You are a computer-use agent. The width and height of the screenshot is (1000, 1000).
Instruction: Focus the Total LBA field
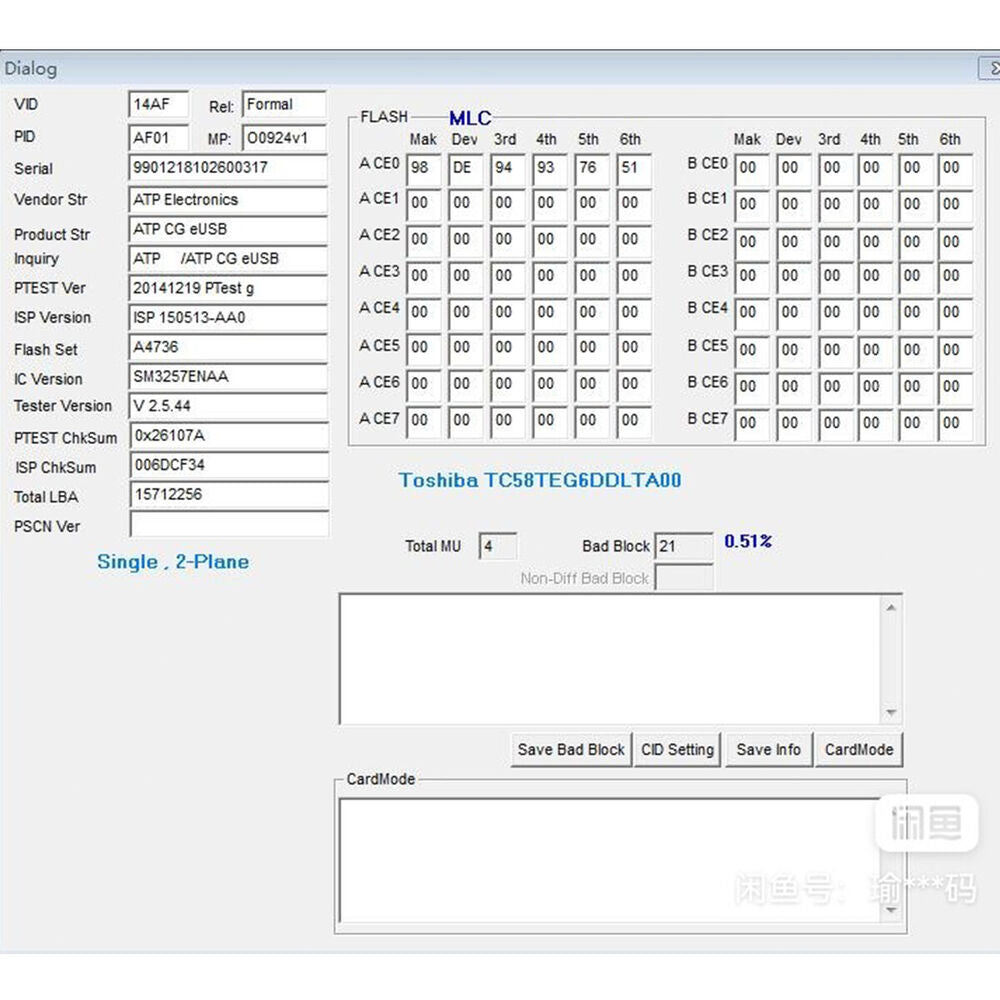(x=228, y=495)
